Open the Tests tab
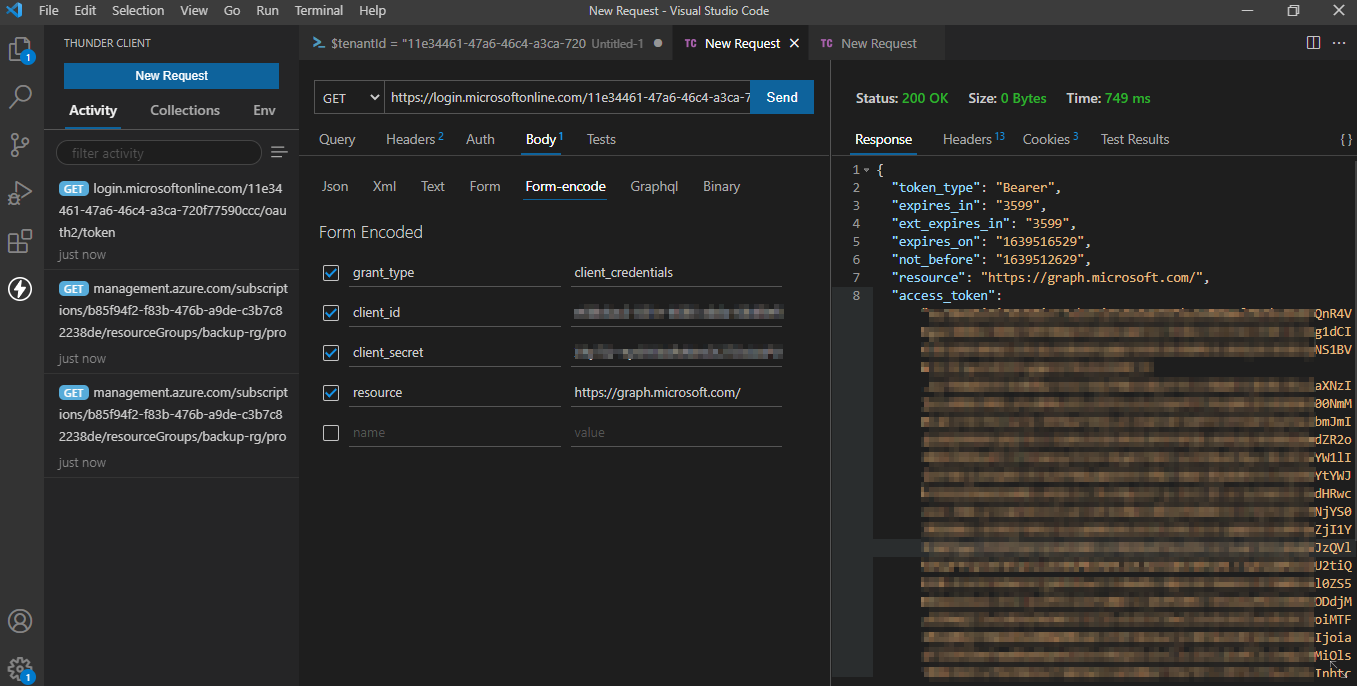Image resolution: width=1357 pixels, height=686 pixels. pyautogui.click(x=601, y=139)
